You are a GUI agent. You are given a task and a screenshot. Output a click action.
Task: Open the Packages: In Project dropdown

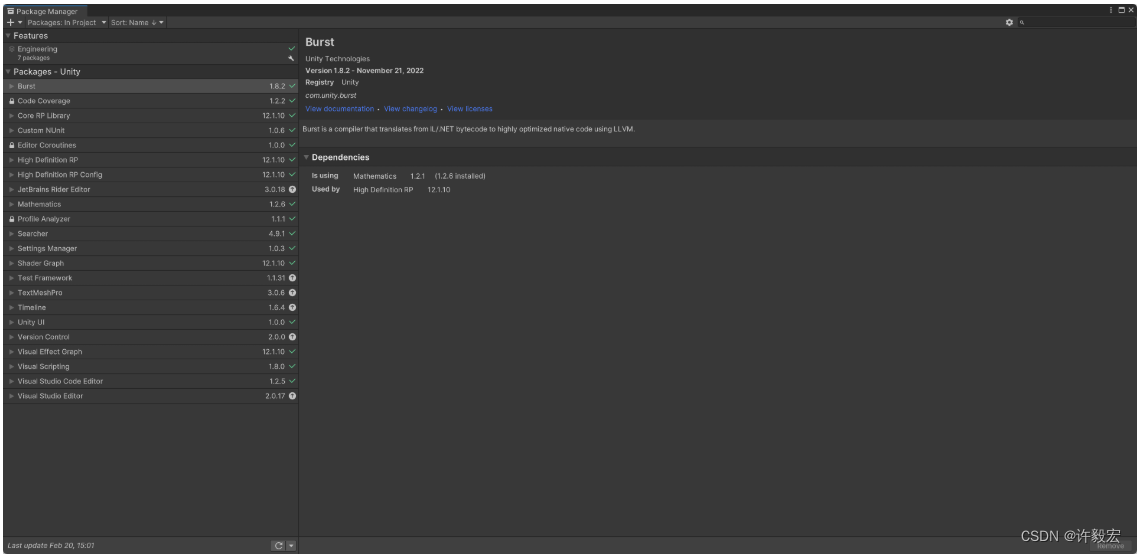(67, 22)
